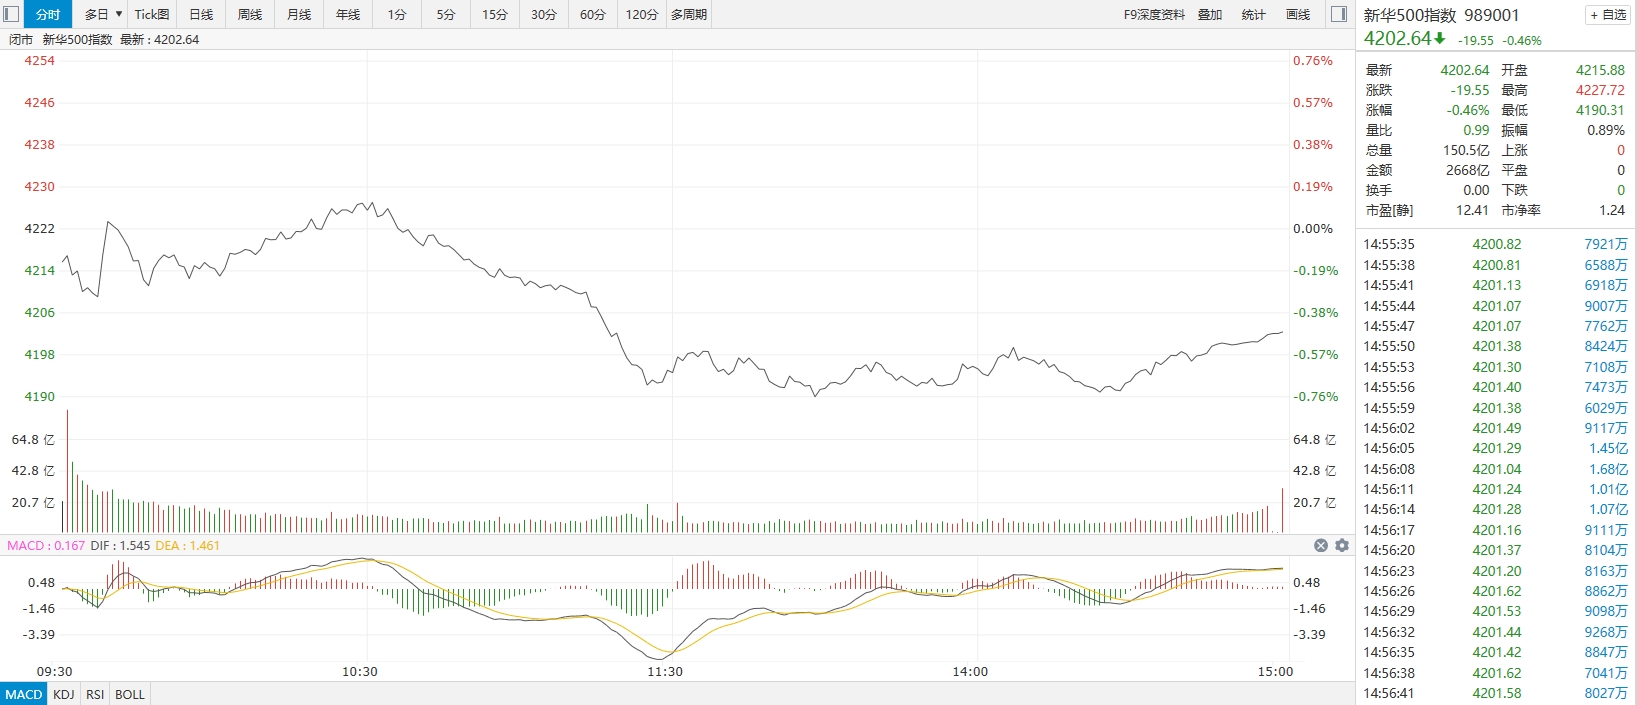Viewport: 1637px width, 705px height.
Task: Click 叠加 to overlay another security
Action: (1210, 14)
